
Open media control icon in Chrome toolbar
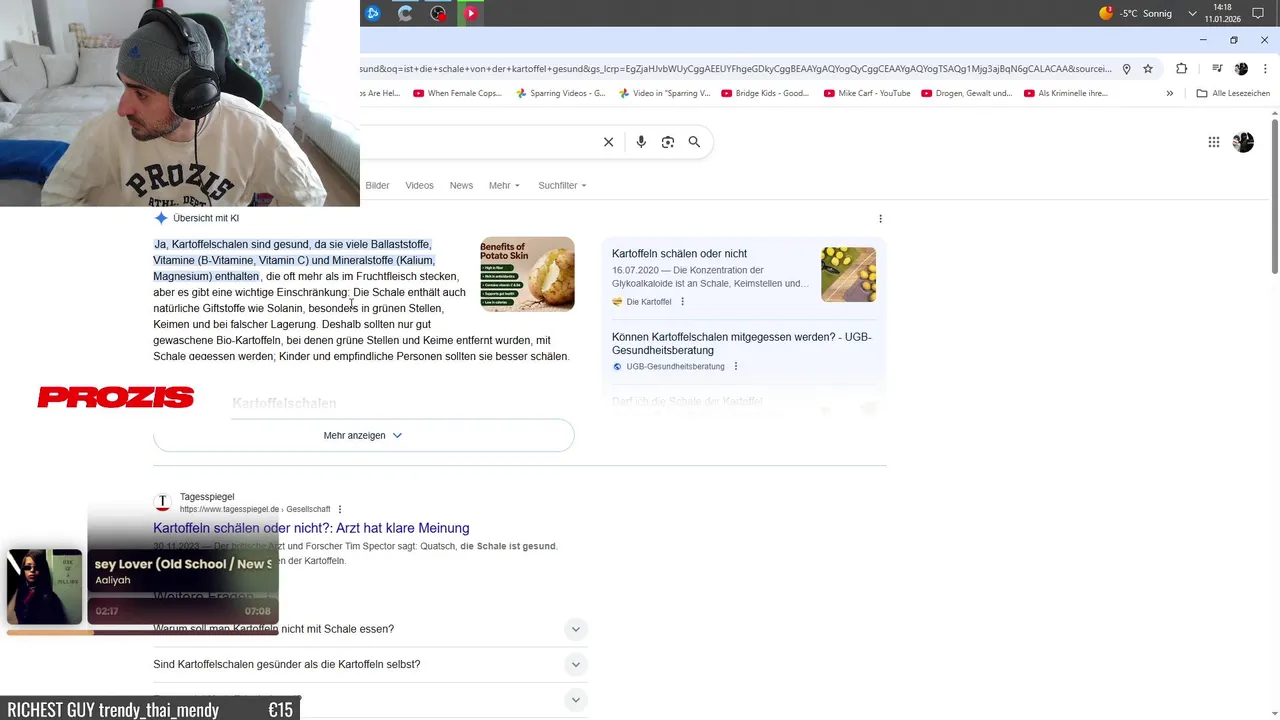[1216, 69]
